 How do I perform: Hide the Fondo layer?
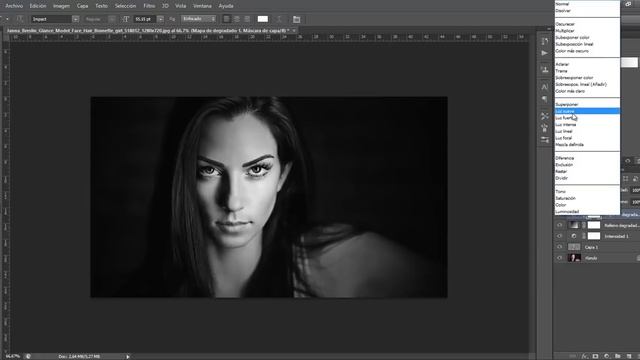pos(560,258)
